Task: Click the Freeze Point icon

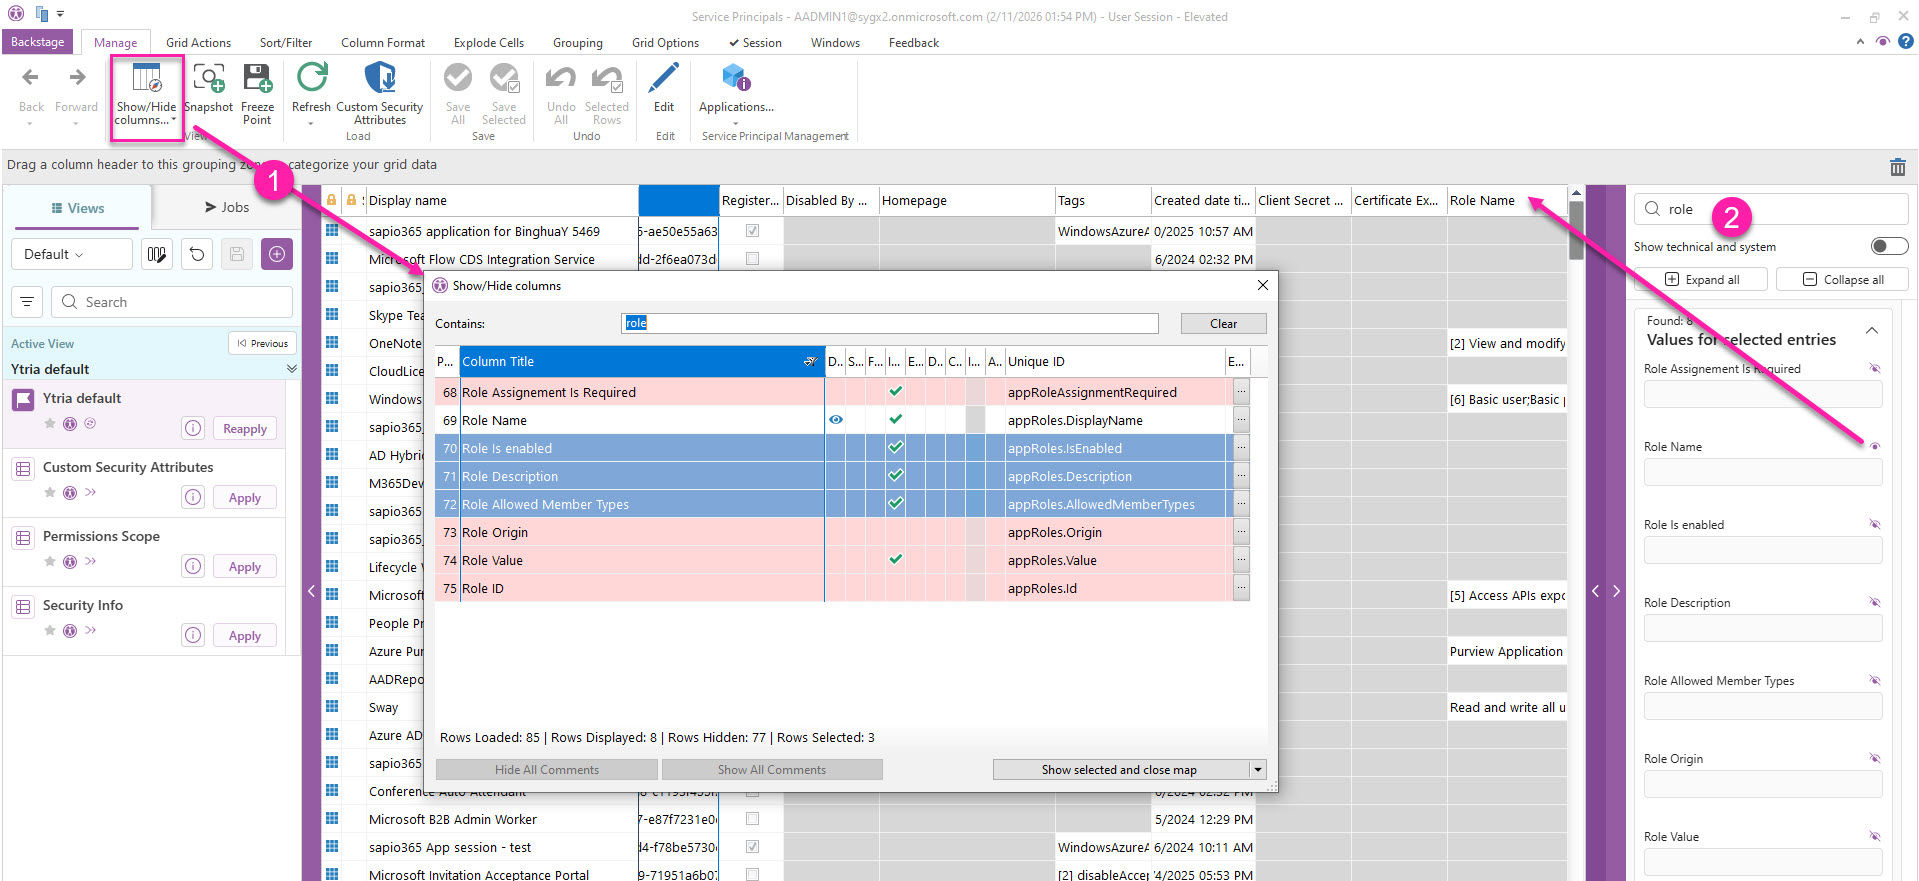Action: point(257,80)
